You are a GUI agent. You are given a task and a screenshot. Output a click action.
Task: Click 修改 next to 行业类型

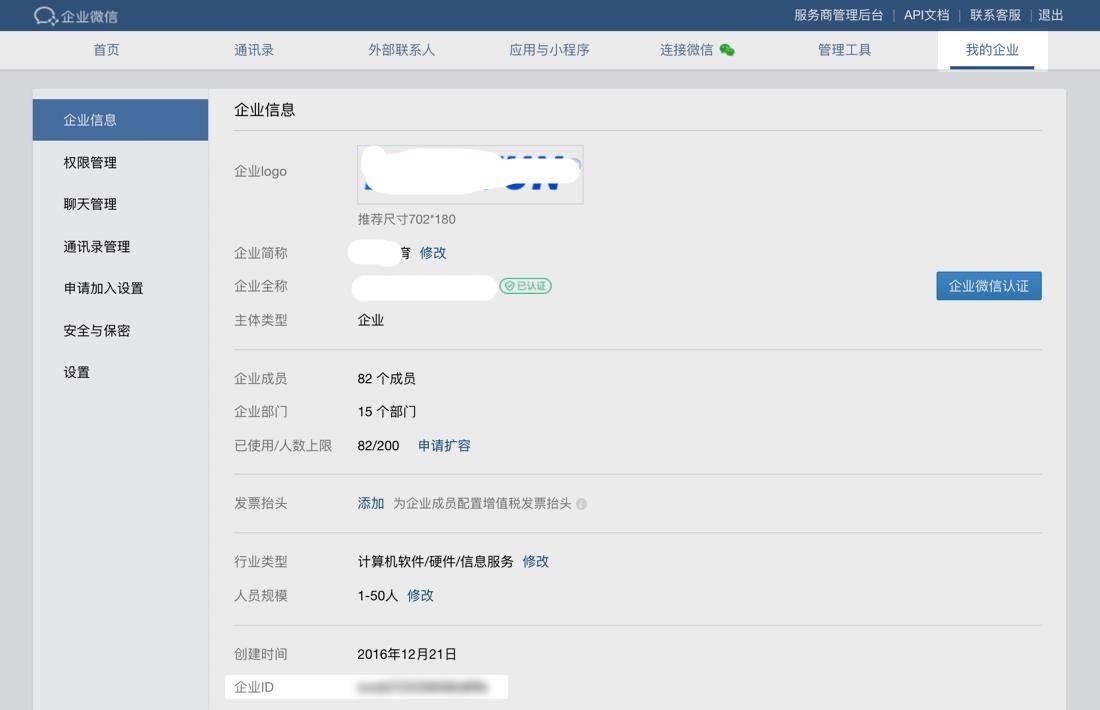click(536, 561)
